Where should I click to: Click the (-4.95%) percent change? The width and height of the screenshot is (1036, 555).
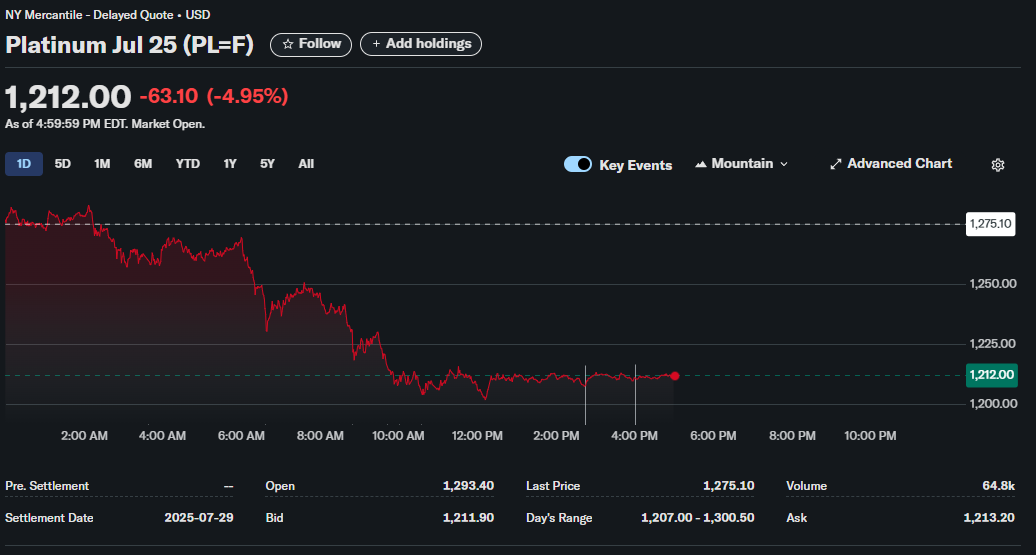pos(247,96)
